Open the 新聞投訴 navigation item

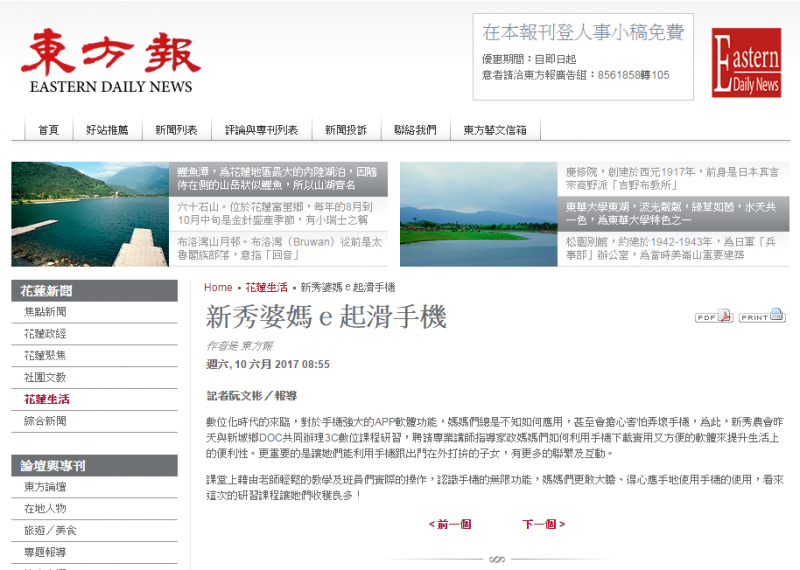tap(345, 130)
